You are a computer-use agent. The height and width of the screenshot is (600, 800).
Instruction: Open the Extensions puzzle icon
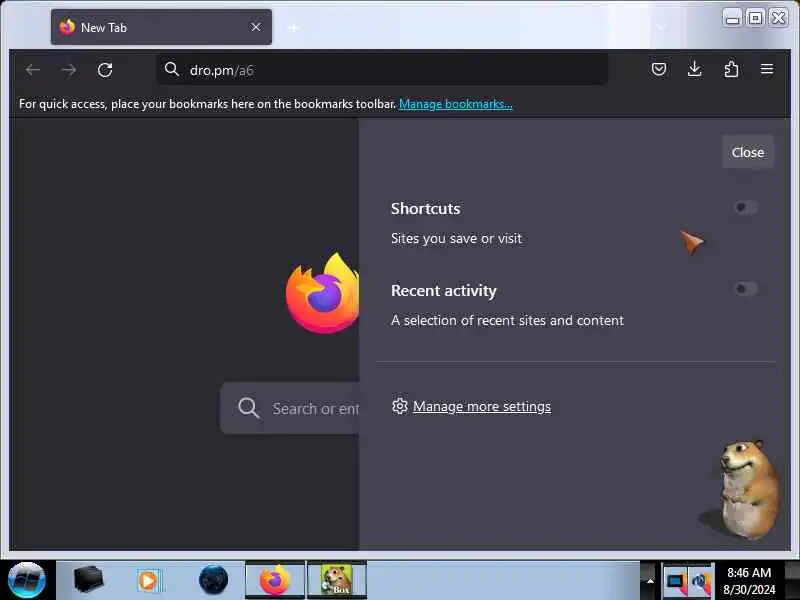coord(731,69)
